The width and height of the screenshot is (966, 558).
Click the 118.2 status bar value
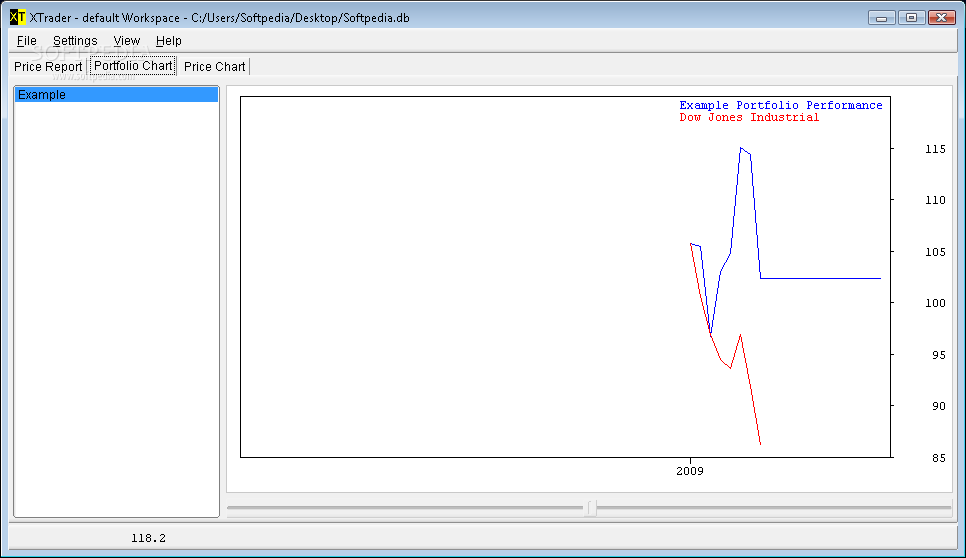[148, 538]
